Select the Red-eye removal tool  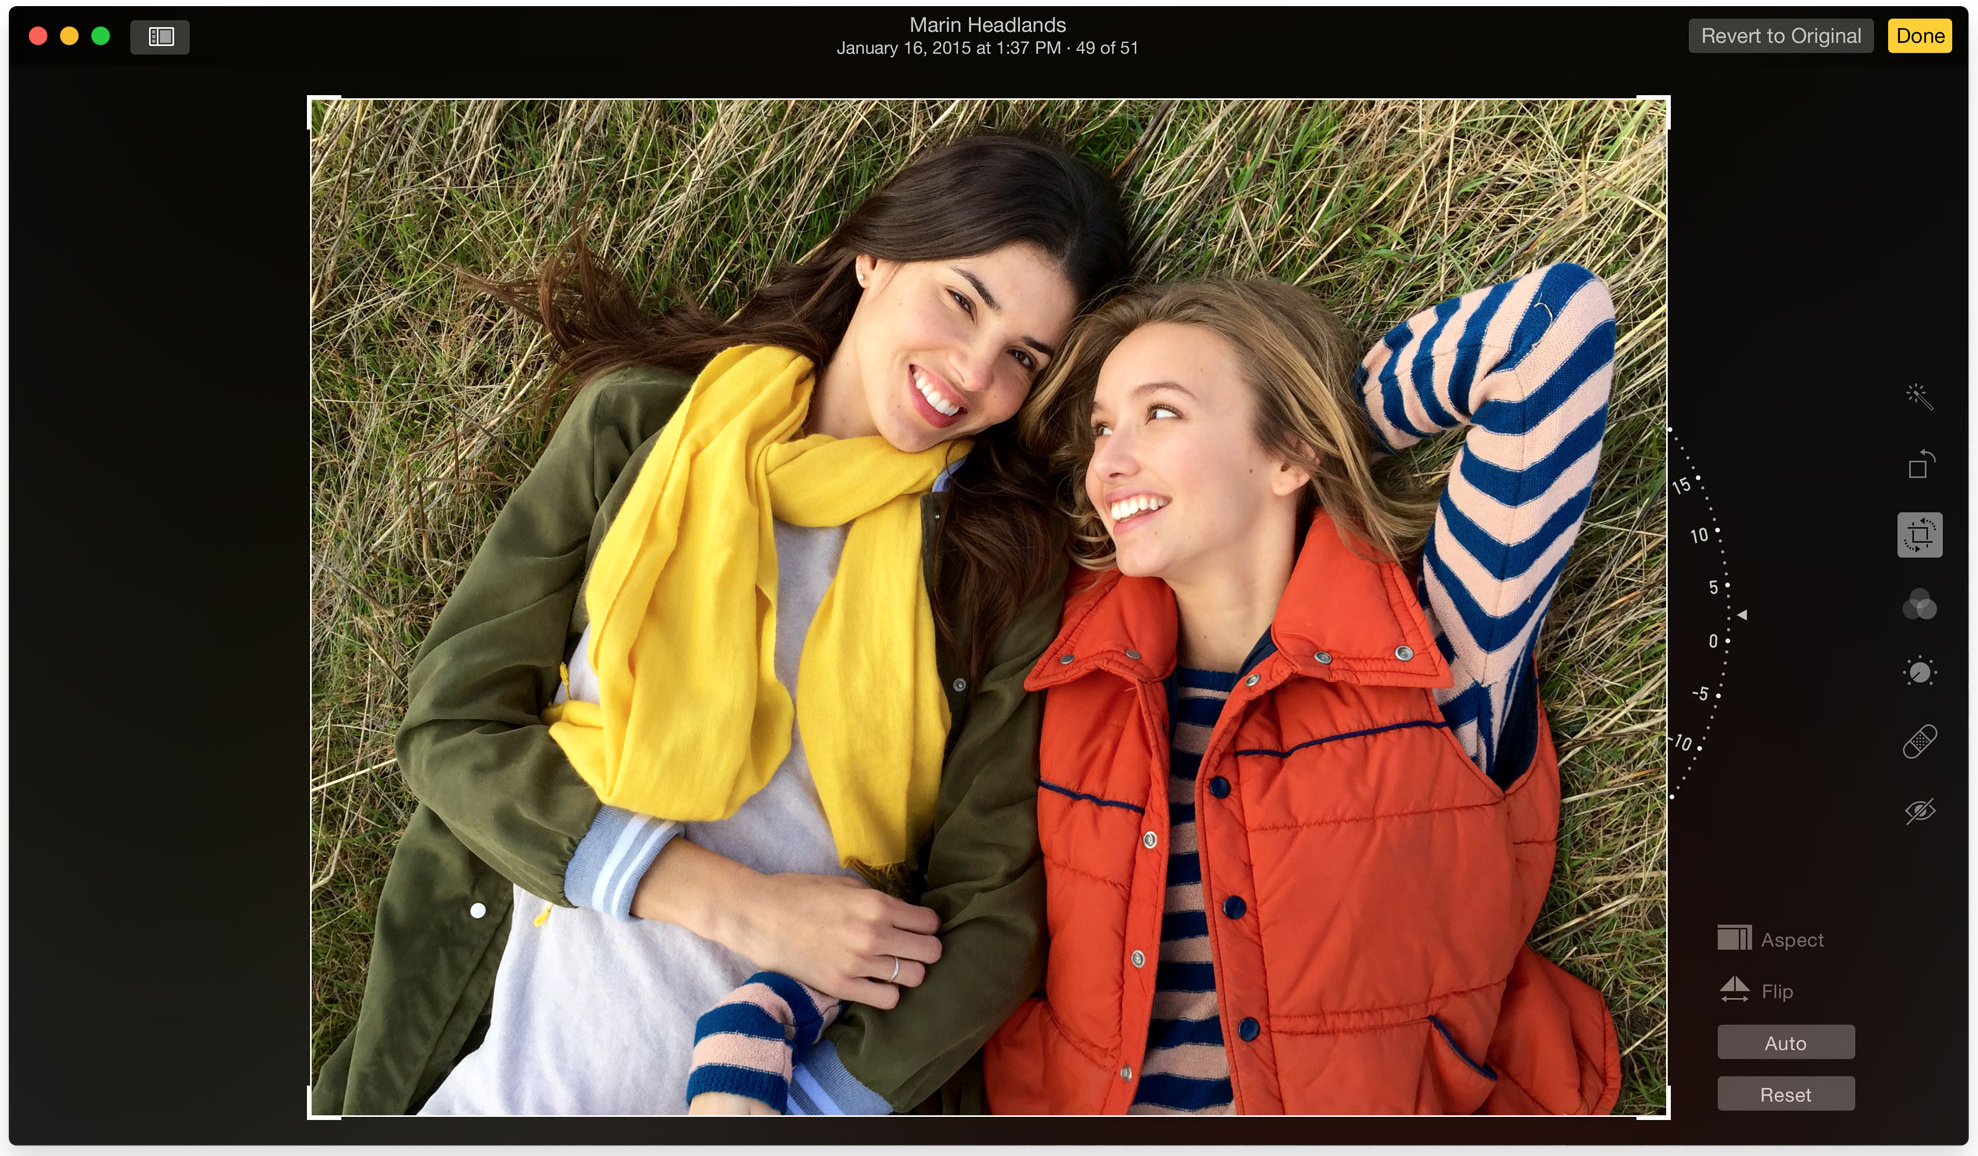point(1920,811)
